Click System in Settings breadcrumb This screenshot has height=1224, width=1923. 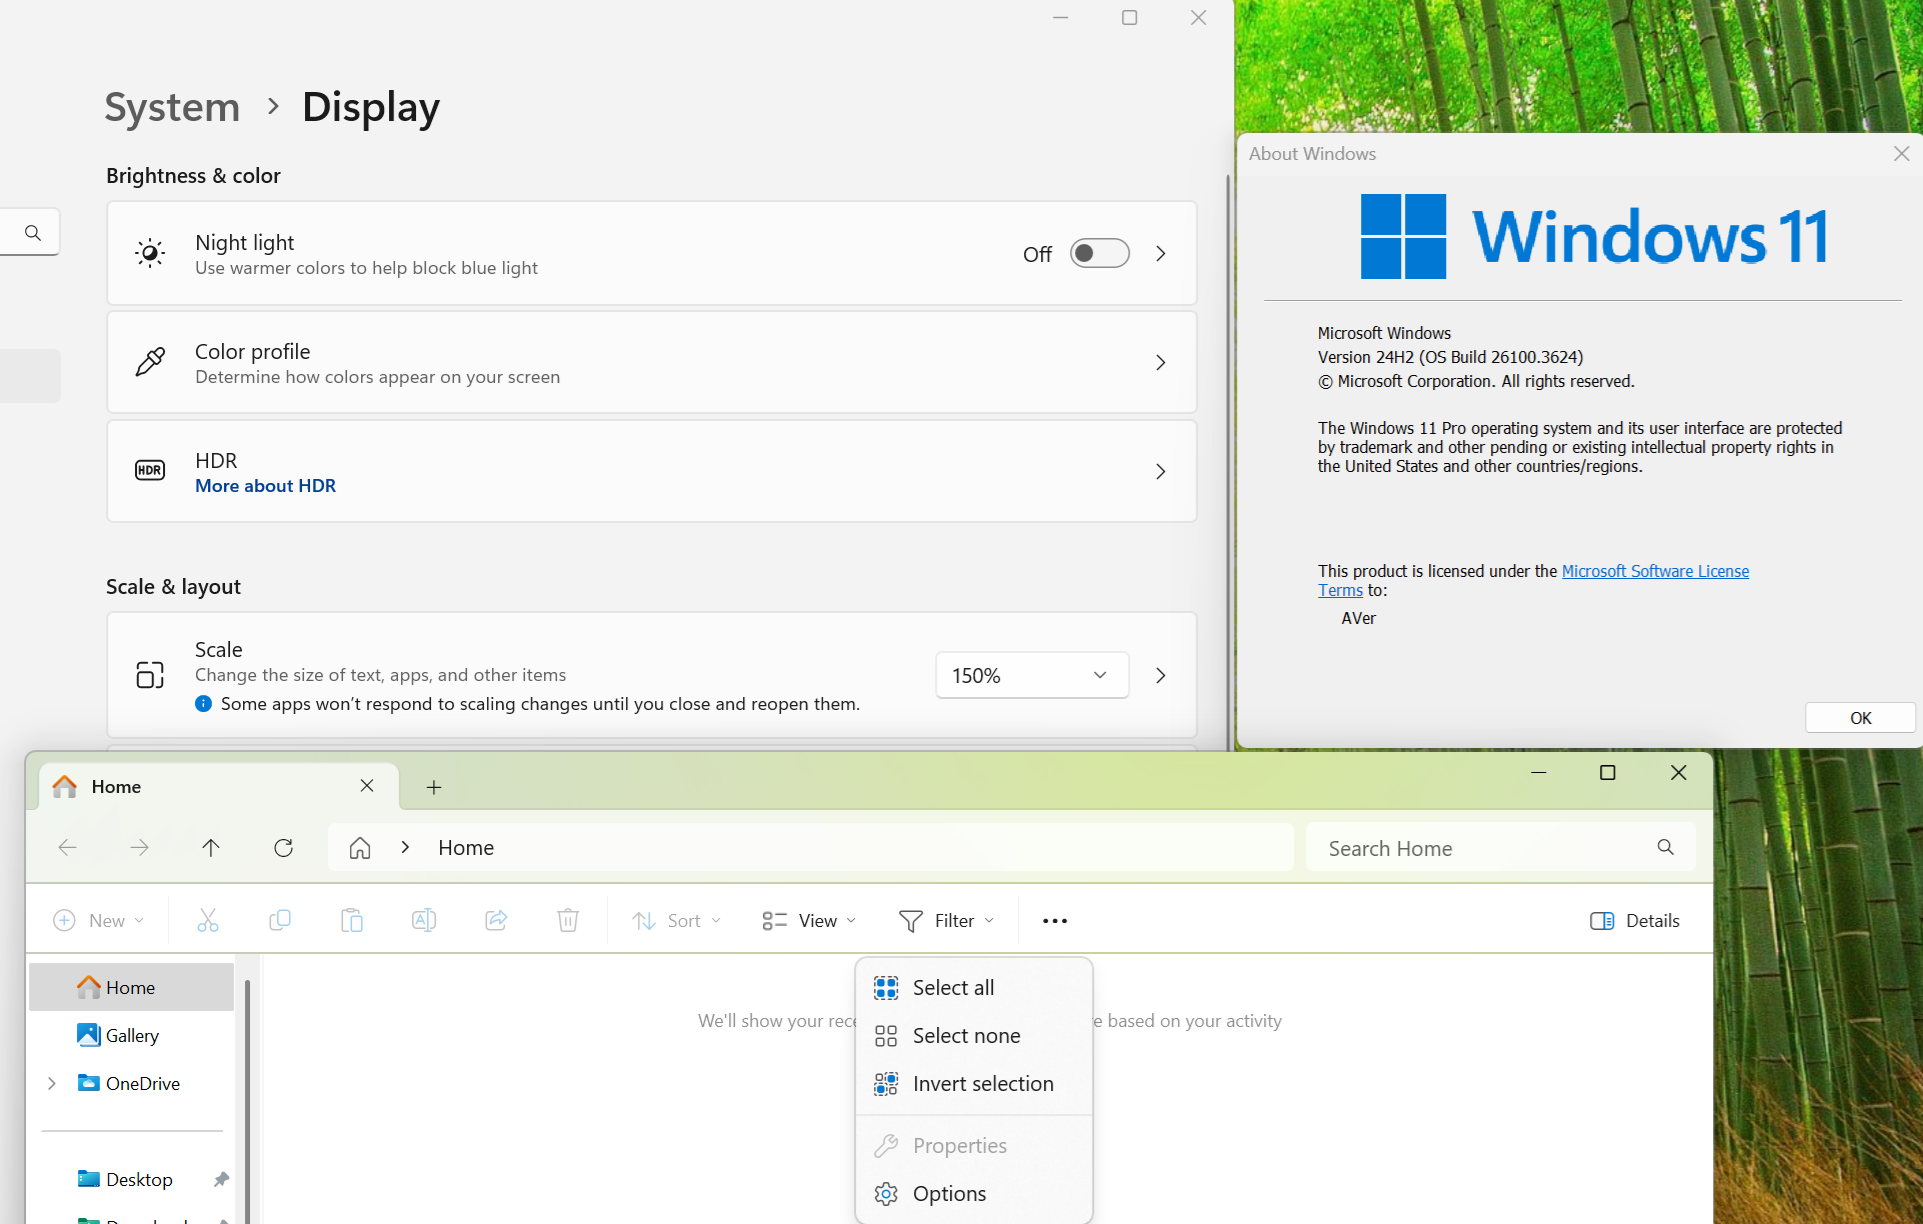(x=172, y=107)
